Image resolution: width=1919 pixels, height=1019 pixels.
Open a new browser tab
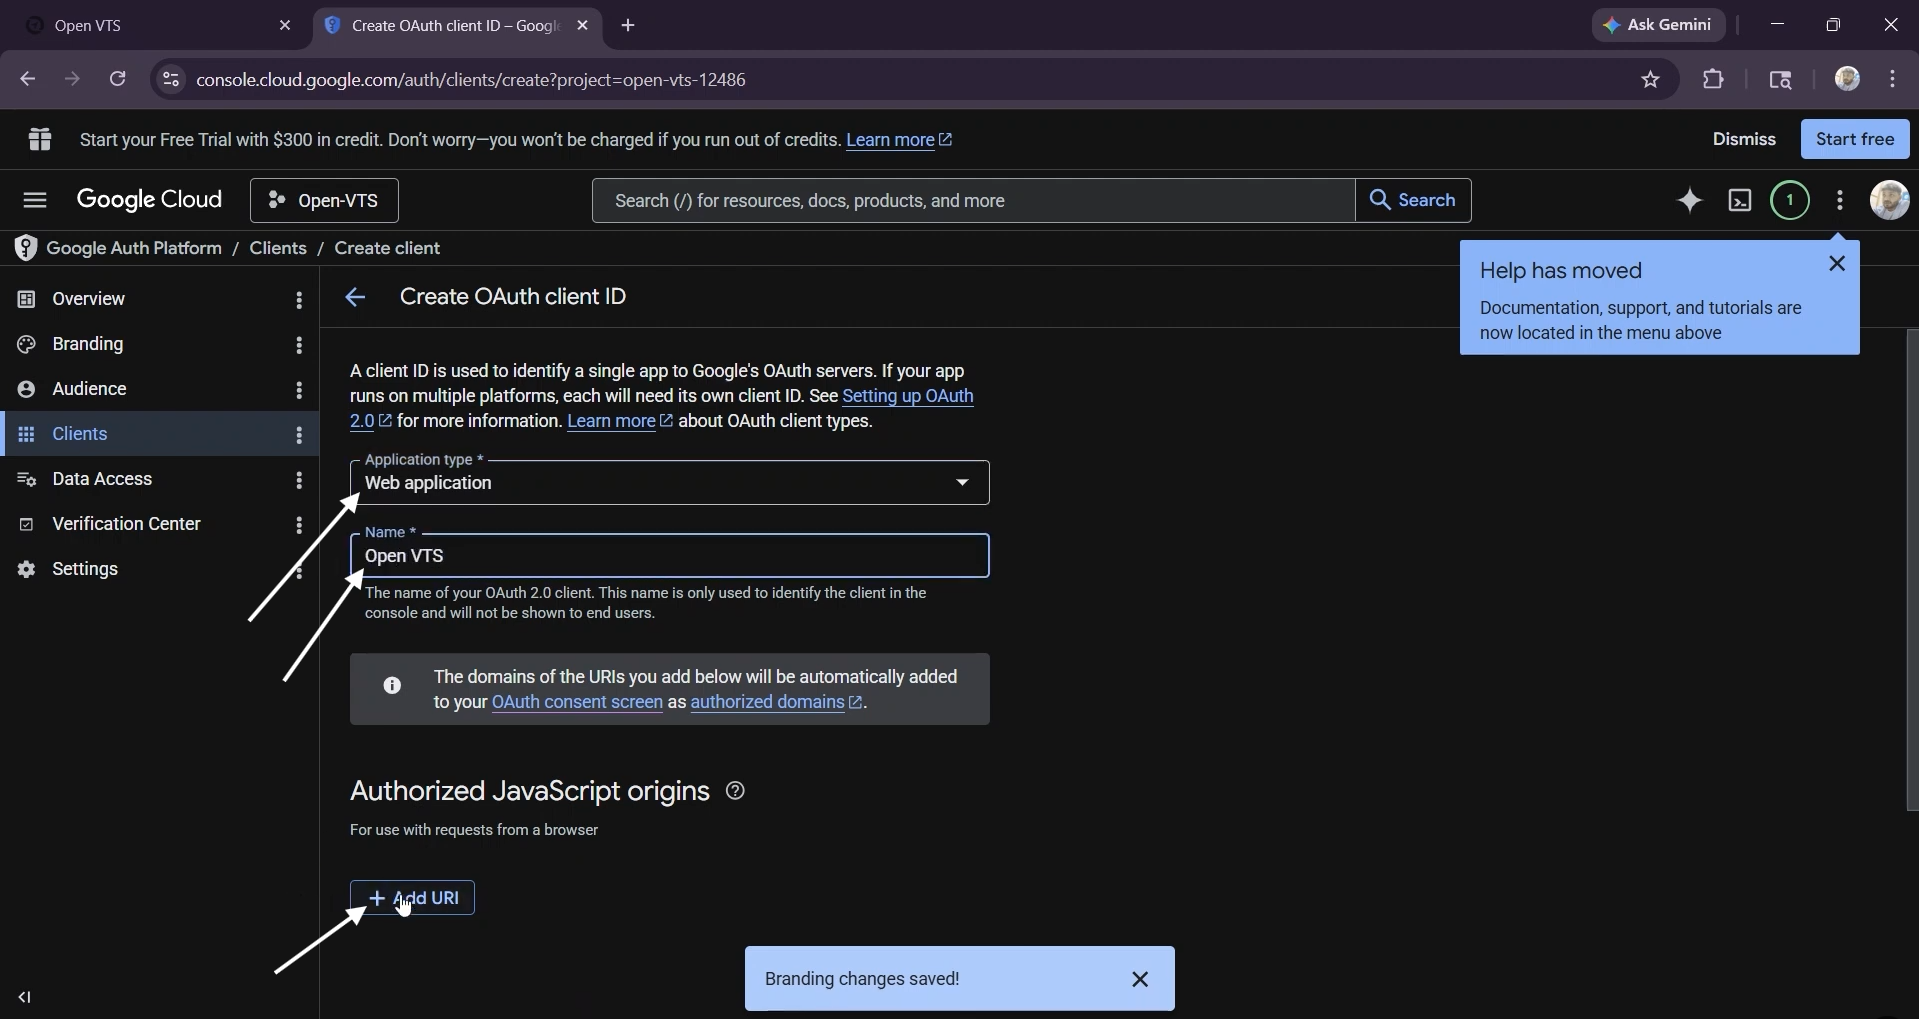click(628, 26)
